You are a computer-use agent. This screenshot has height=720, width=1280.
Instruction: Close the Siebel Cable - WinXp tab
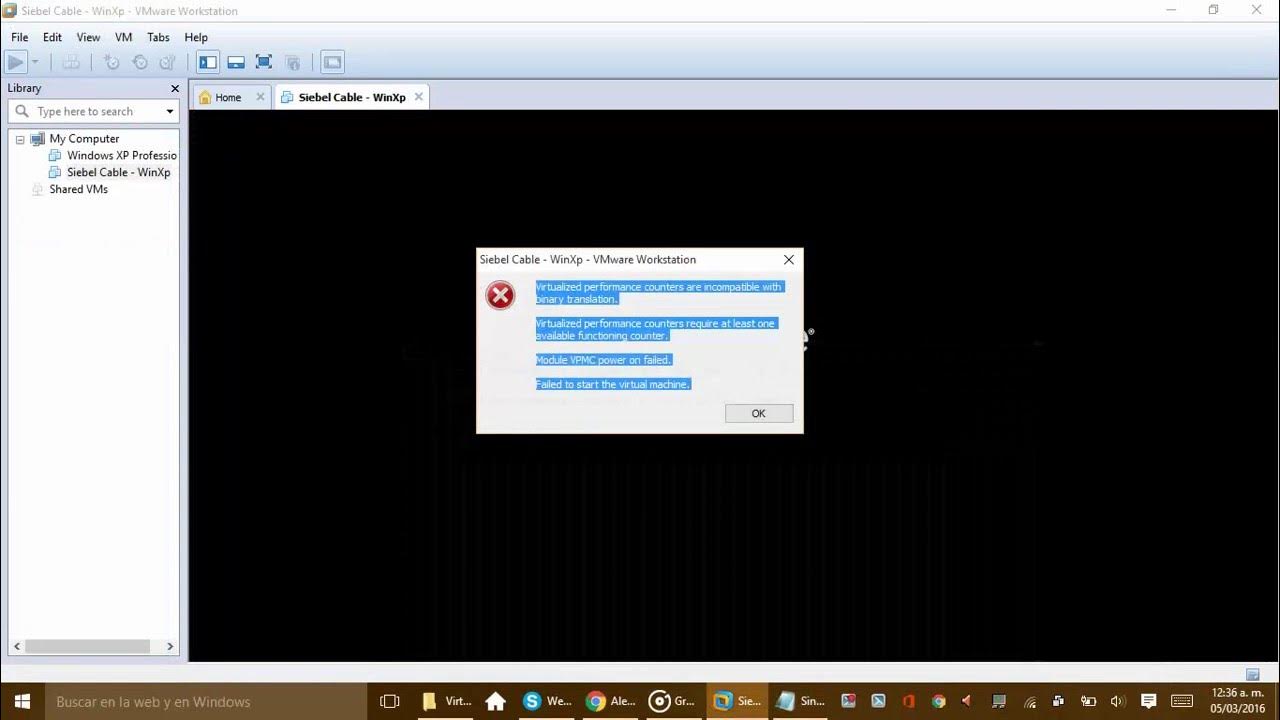click(419, 97)
